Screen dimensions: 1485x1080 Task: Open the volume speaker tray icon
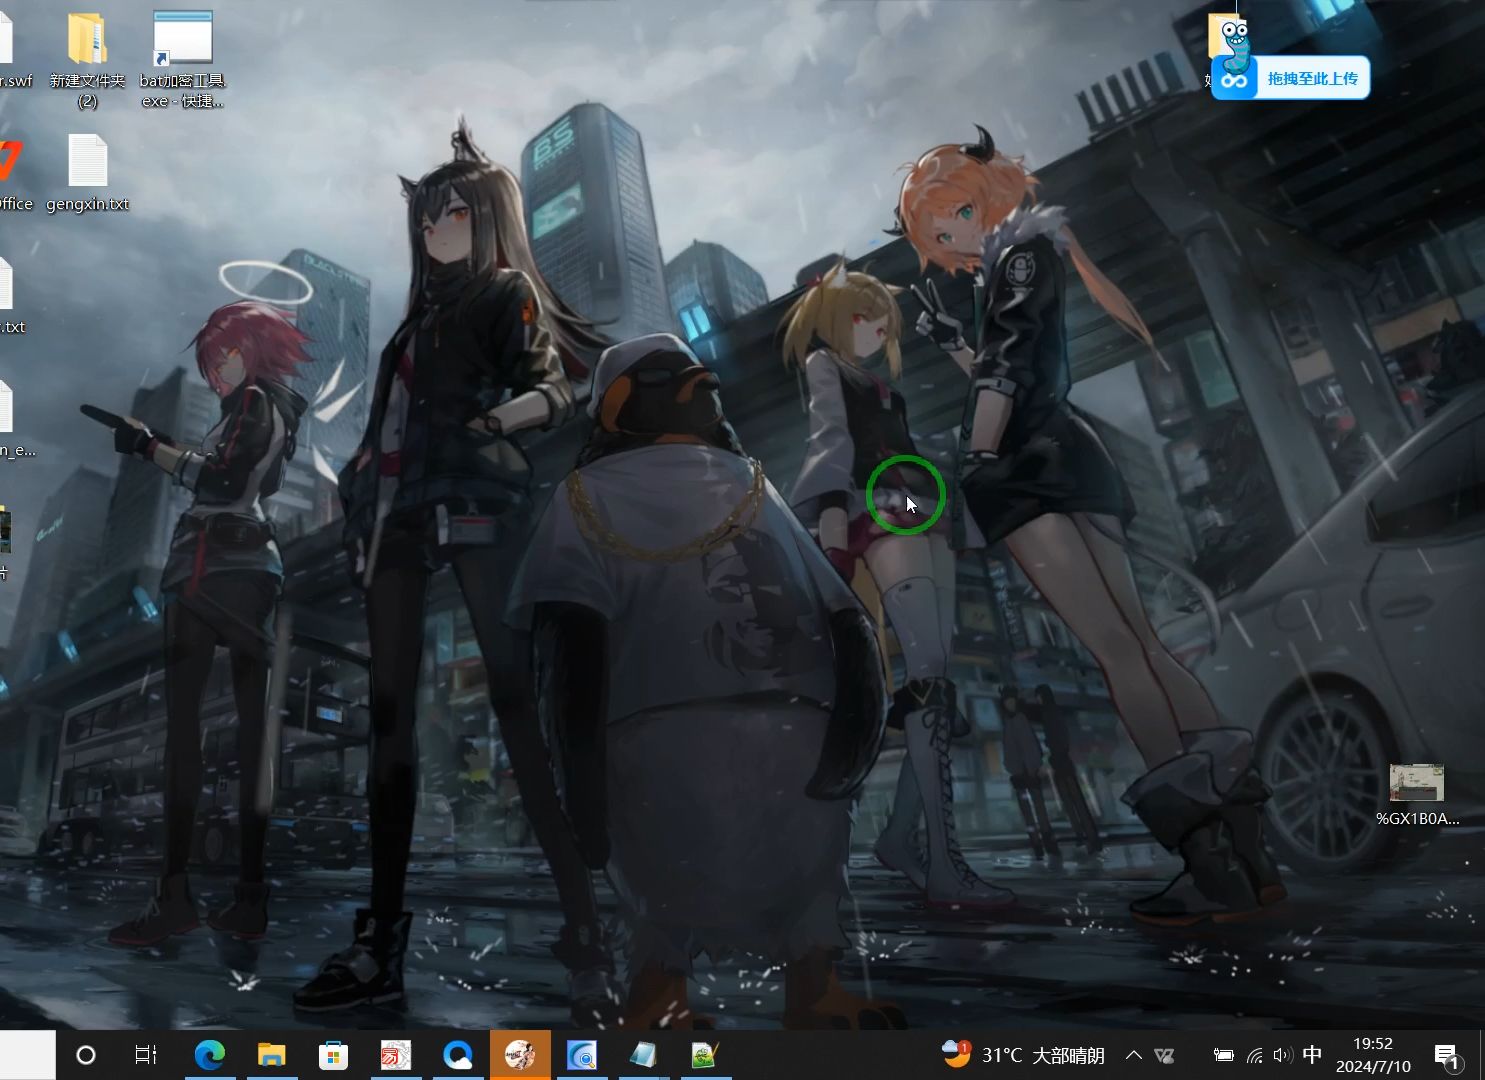point(1283,1055)
